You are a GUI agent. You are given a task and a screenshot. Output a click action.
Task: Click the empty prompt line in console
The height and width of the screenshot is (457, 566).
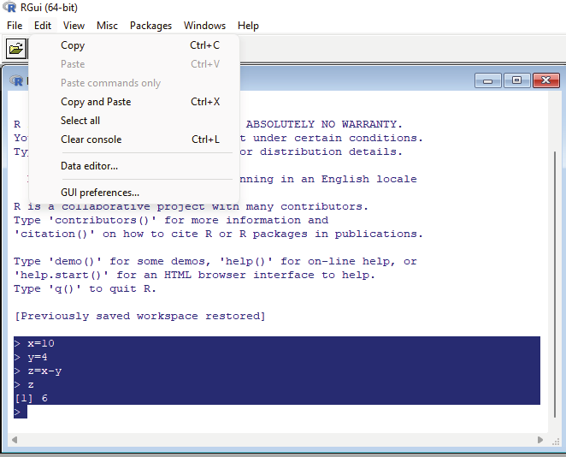(x=277, y=412)
